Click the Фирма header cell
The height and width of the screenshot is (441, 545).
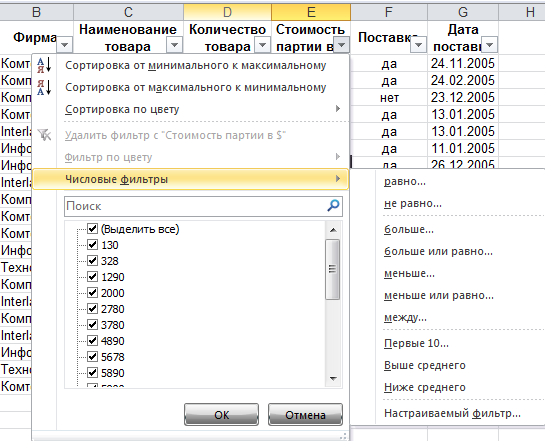coord(36,37)
